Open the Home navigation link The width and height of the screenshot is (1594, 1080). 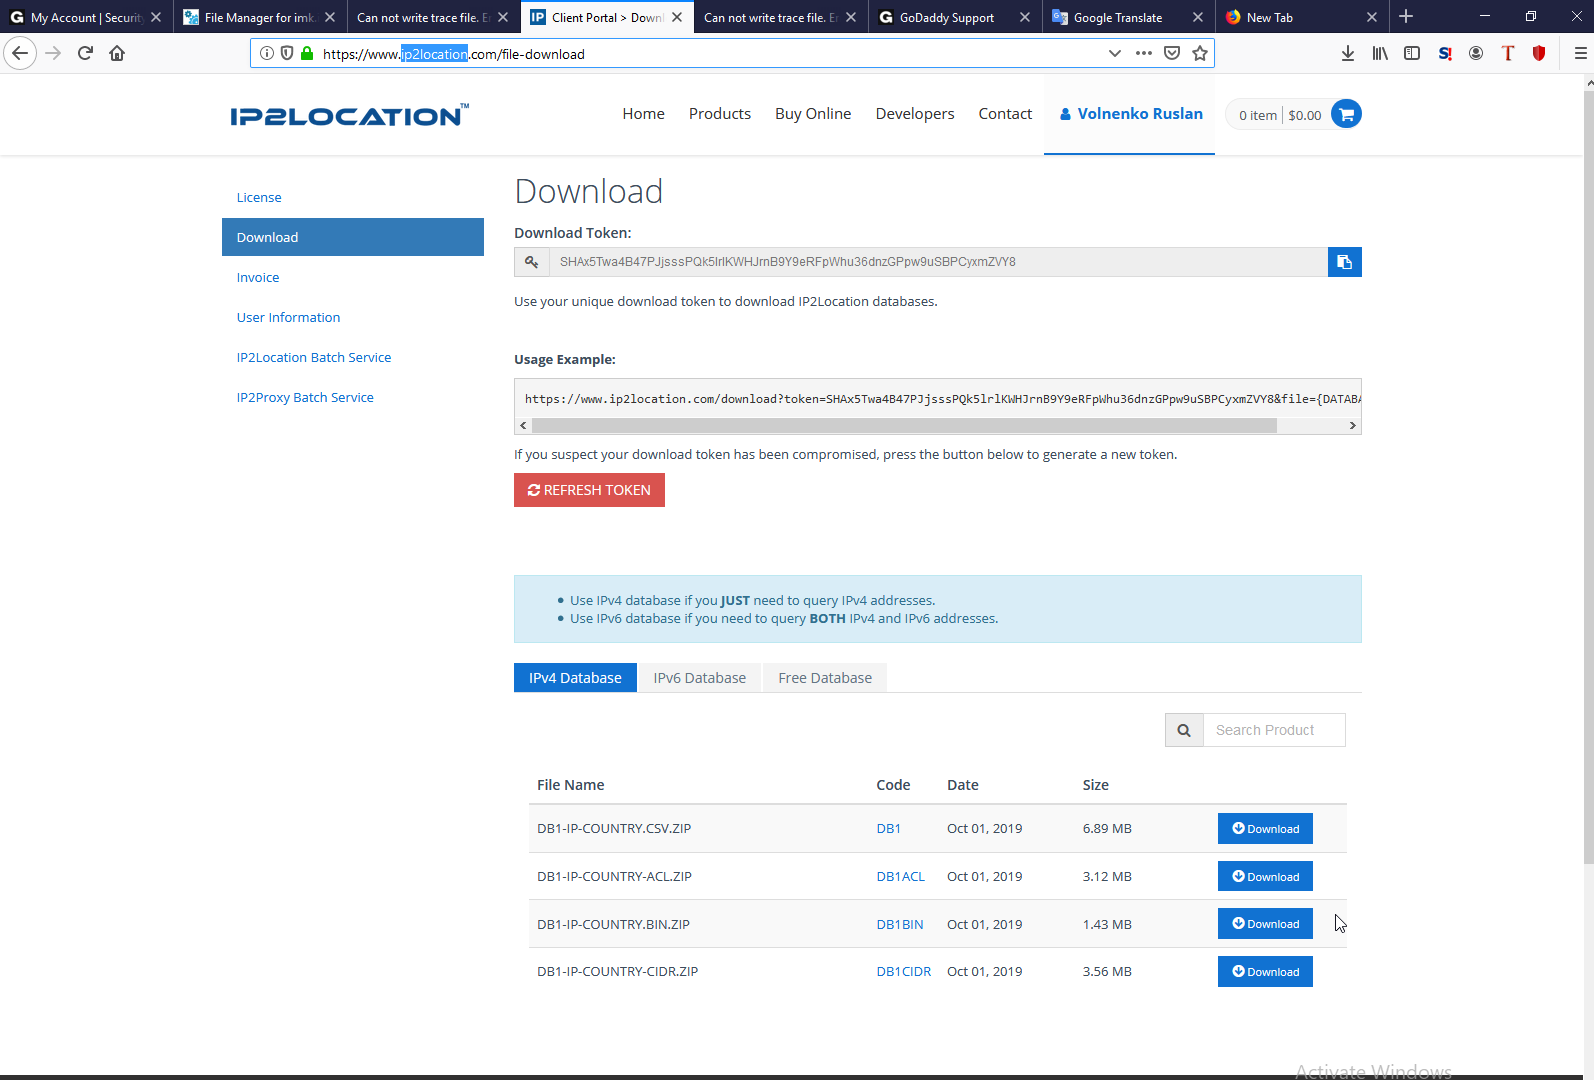pyautogui.click(x=643, y=114)
